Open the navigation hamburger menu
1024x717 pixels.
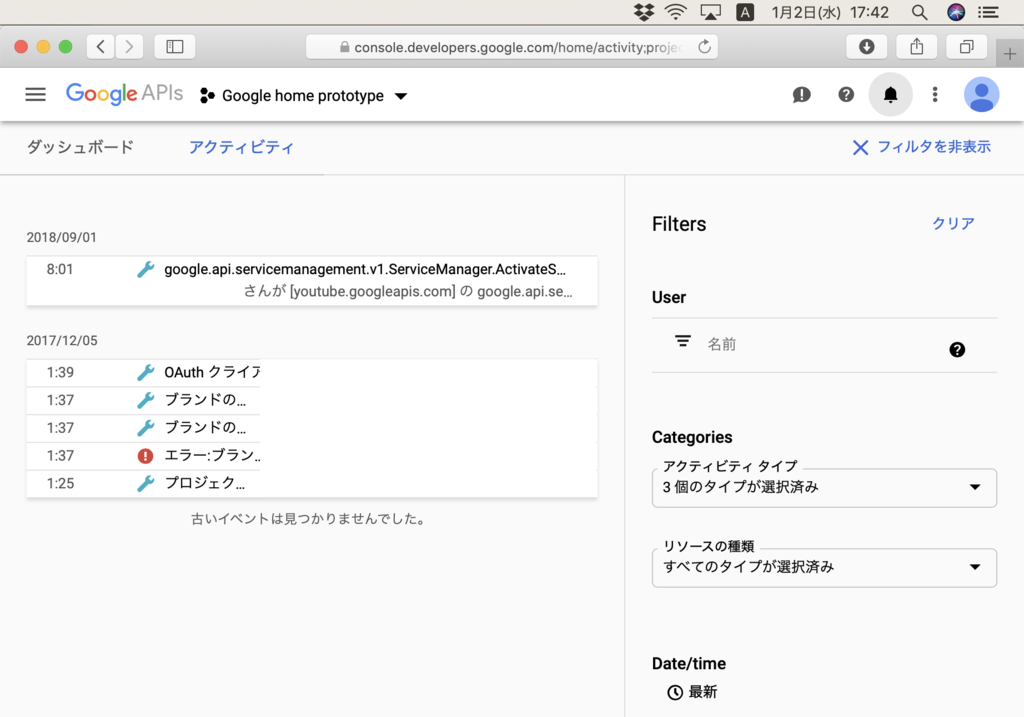point(35,94)
